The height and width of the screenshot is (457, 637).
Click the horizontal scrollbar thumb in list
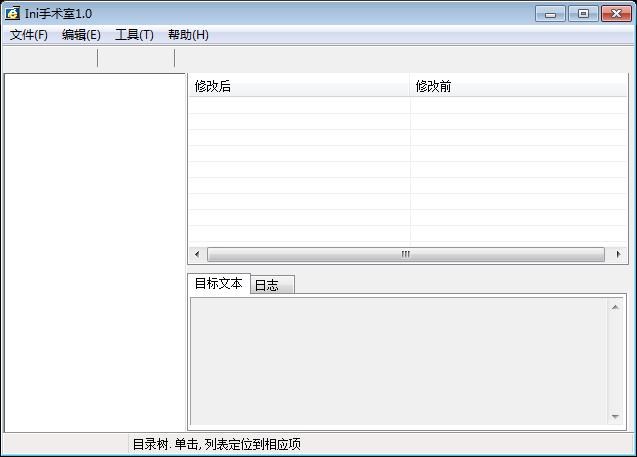405,255
